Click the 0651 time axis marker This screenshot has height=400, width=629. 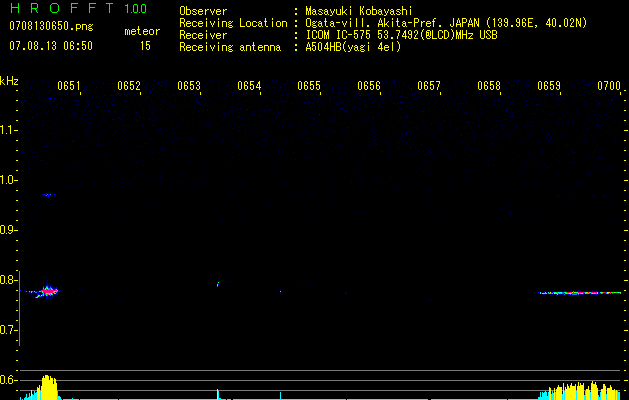pos(69,86)
